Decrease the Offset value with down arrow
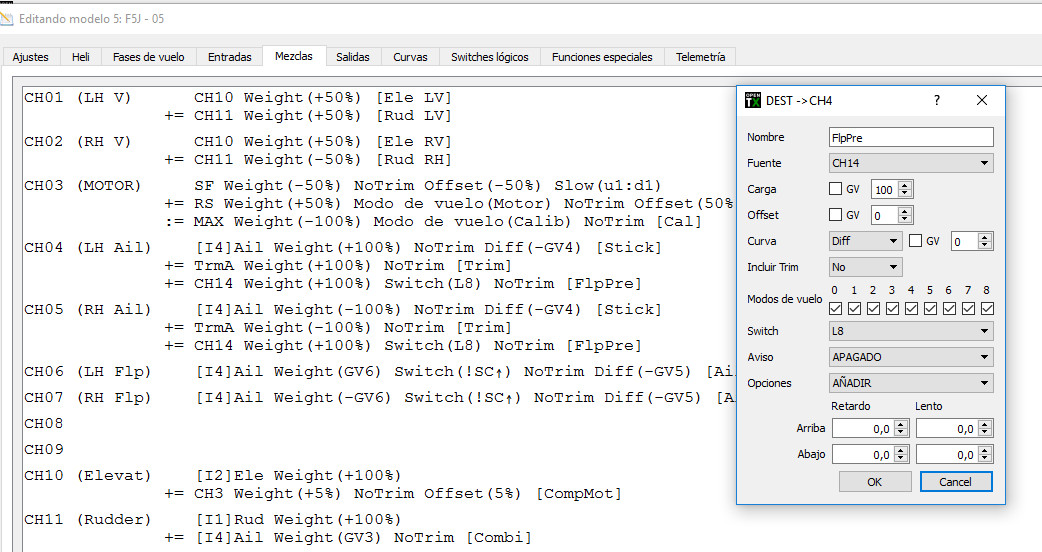The image size is (1042, 552). (905, 219)
